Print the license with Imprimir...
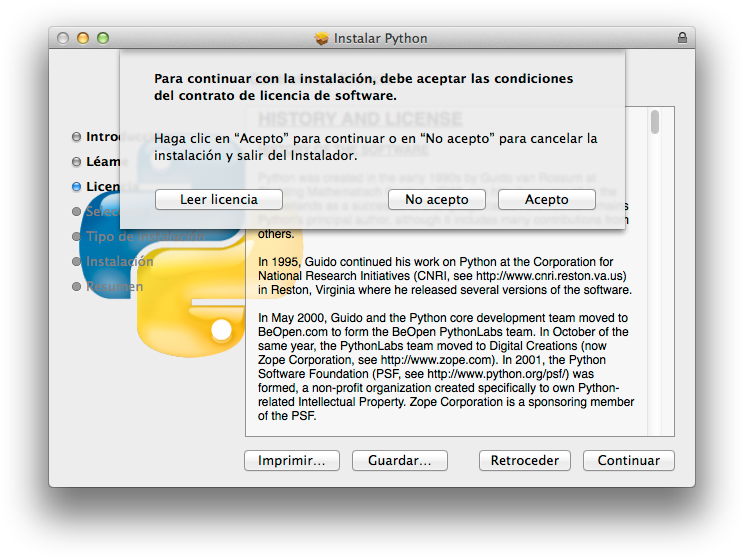This screenshot has height=558, width=744. pyautogui.click(x=292, y=460)
